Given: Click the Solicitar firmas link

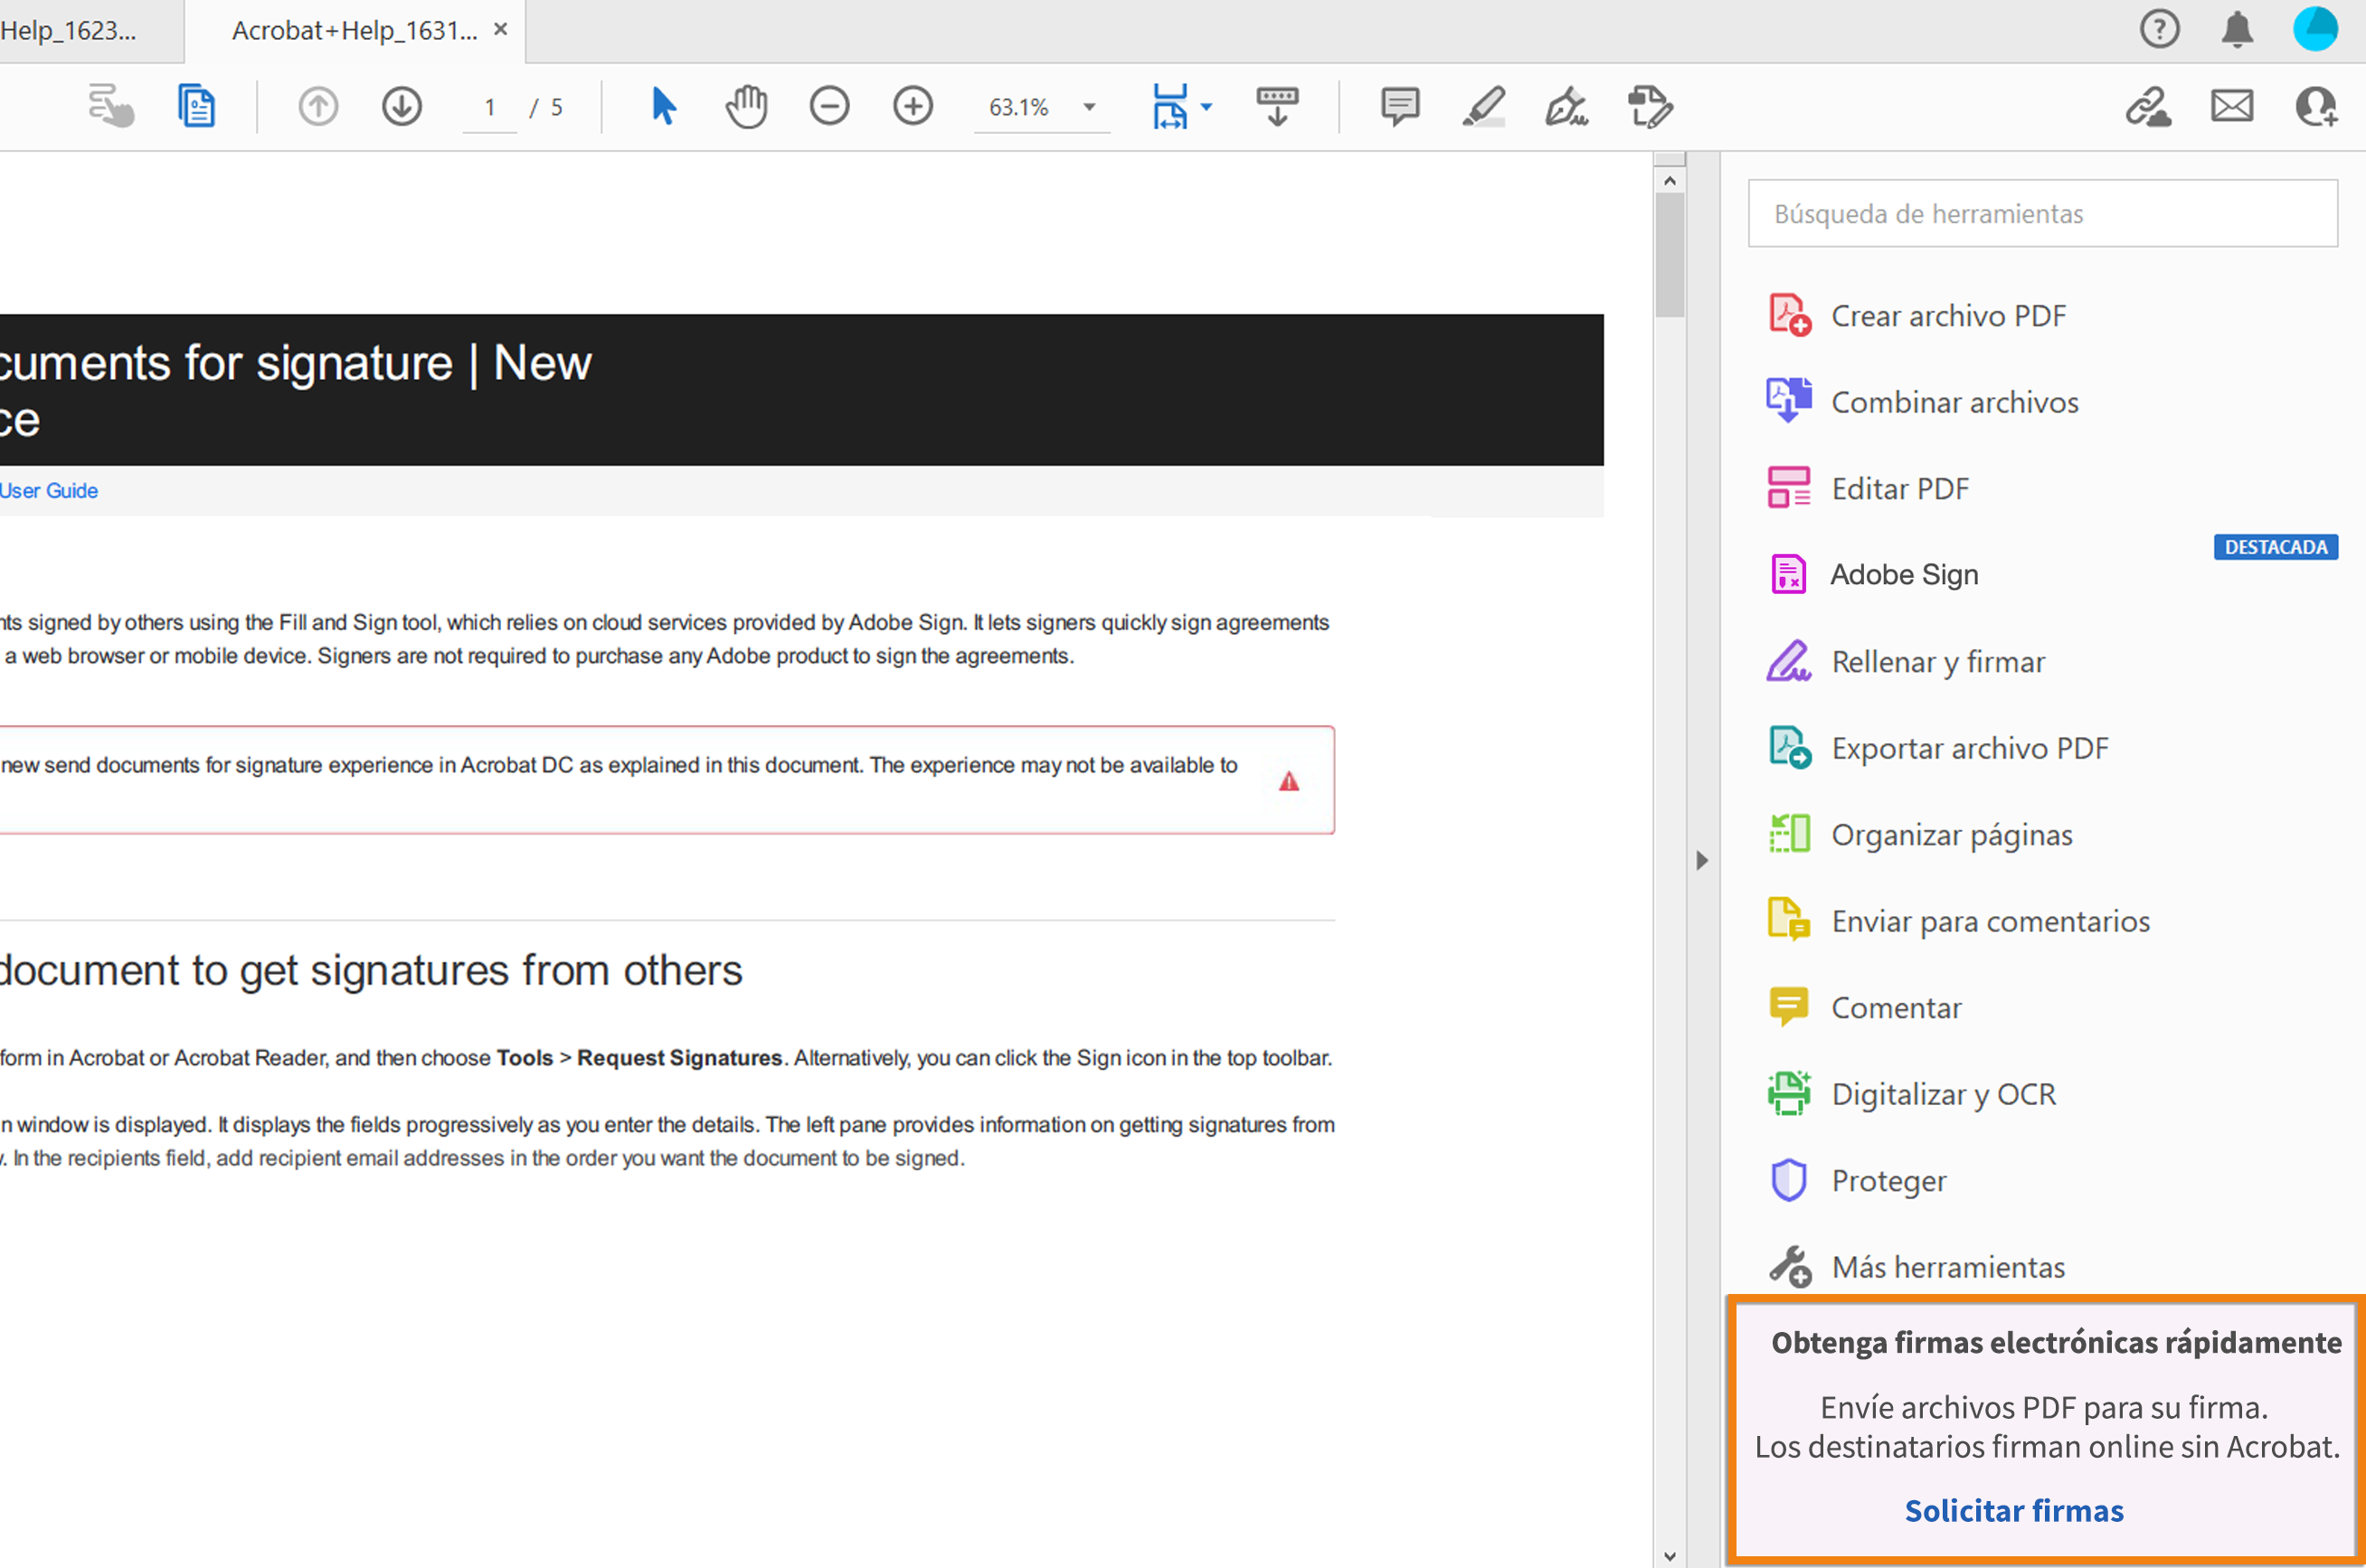Looking at the screenshot, I should [x=2013, y=1510].
